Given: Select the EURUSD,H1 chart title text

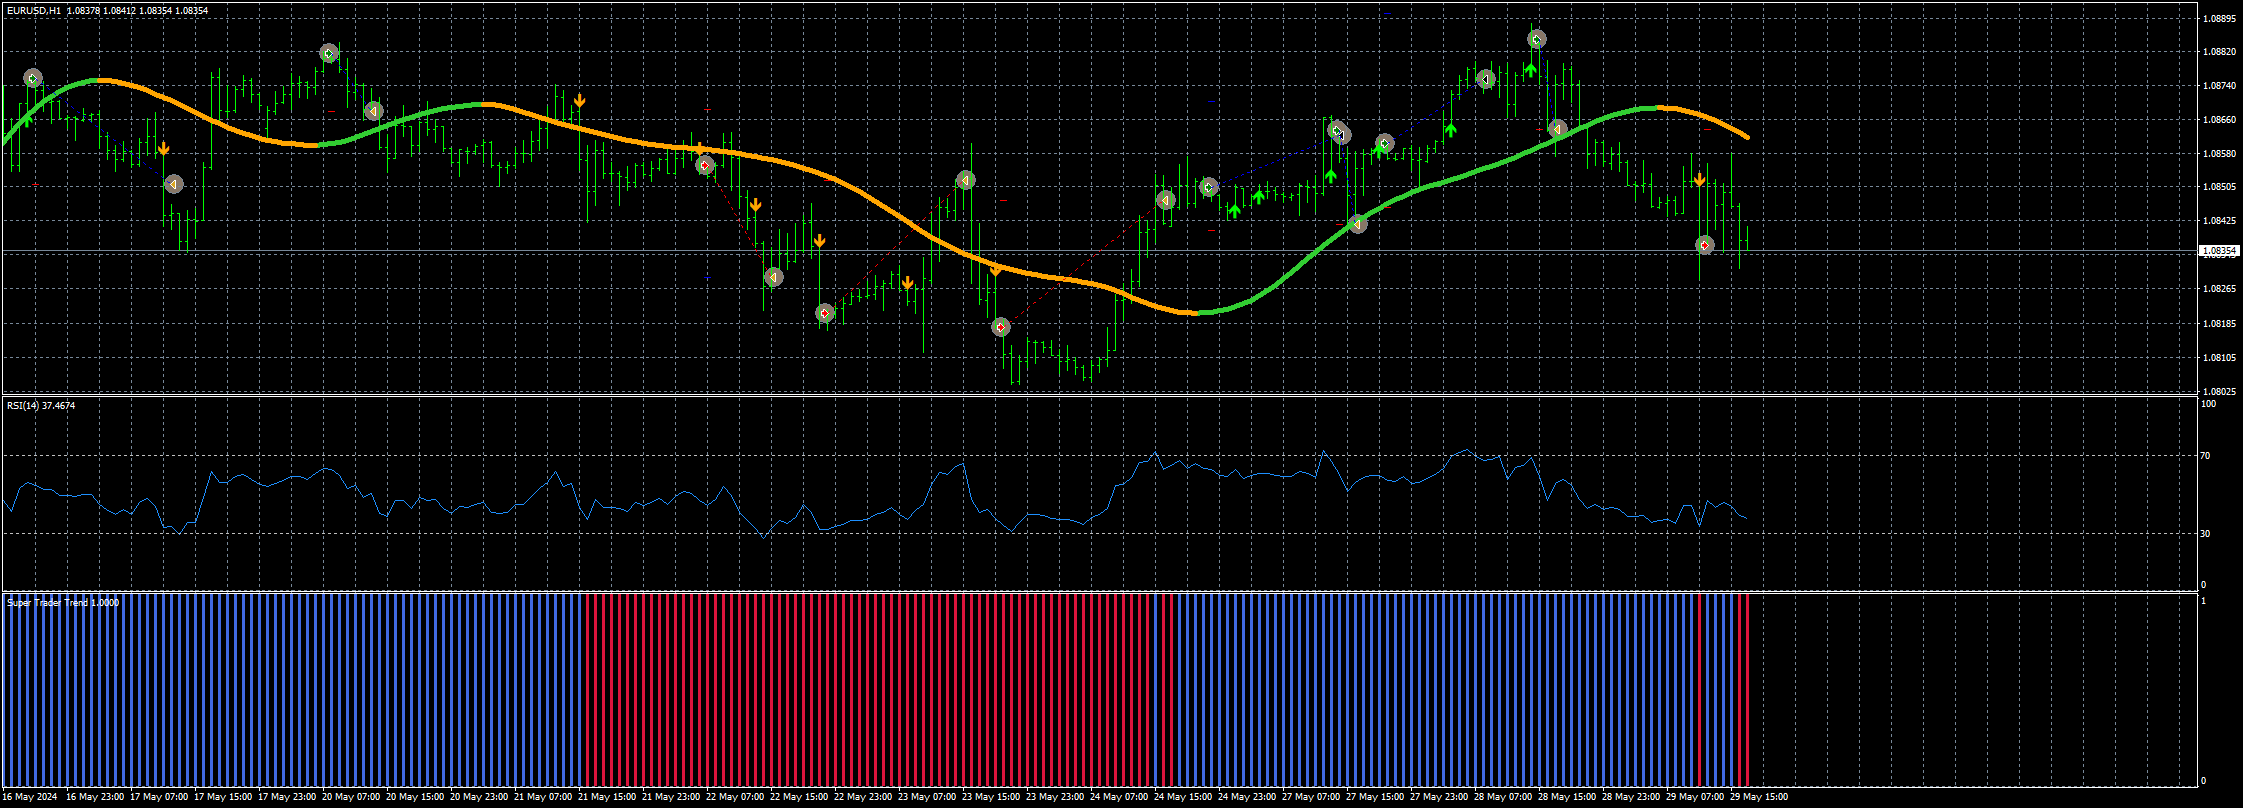Looking at the screenshot, I should 34,10.
